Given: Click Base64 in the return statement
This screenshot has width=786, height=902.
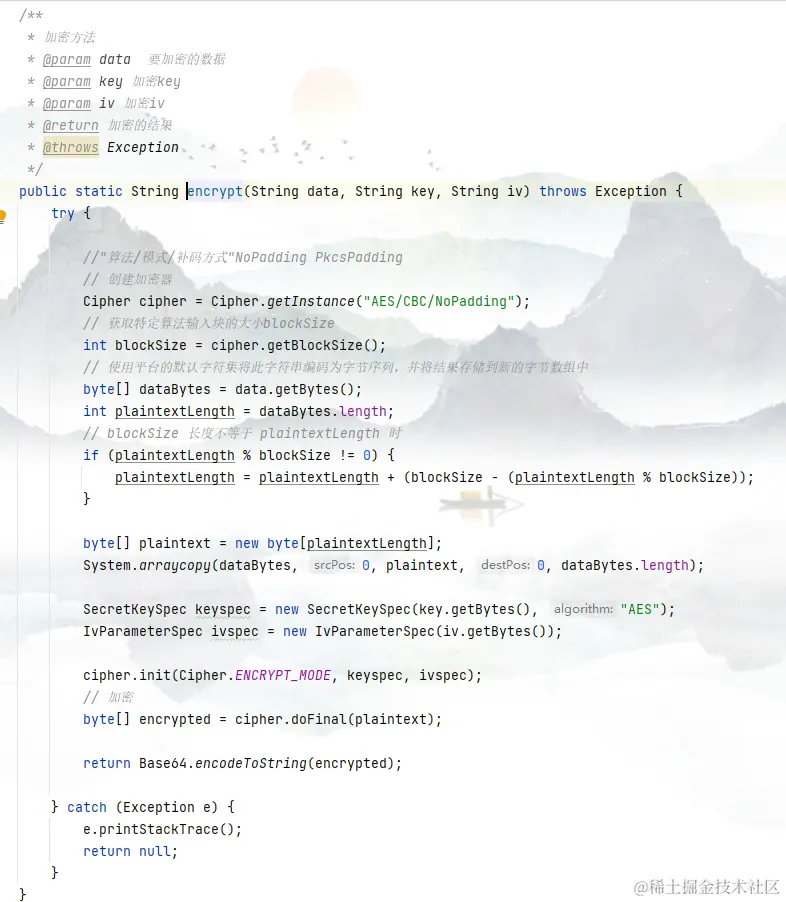Looking at the screenshot, I should 163,763.
